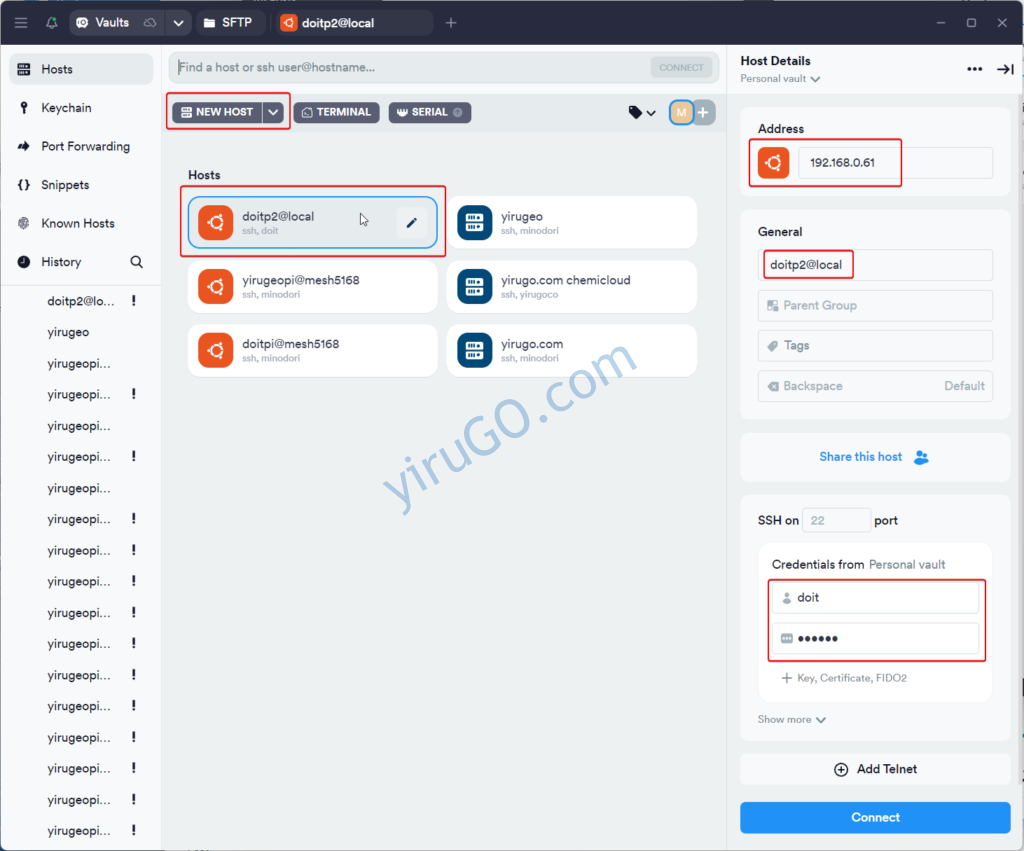Open the Vaults dropdown chevron
The height and width of the screenshot is (851, 1024).
[x=178, y=23]
